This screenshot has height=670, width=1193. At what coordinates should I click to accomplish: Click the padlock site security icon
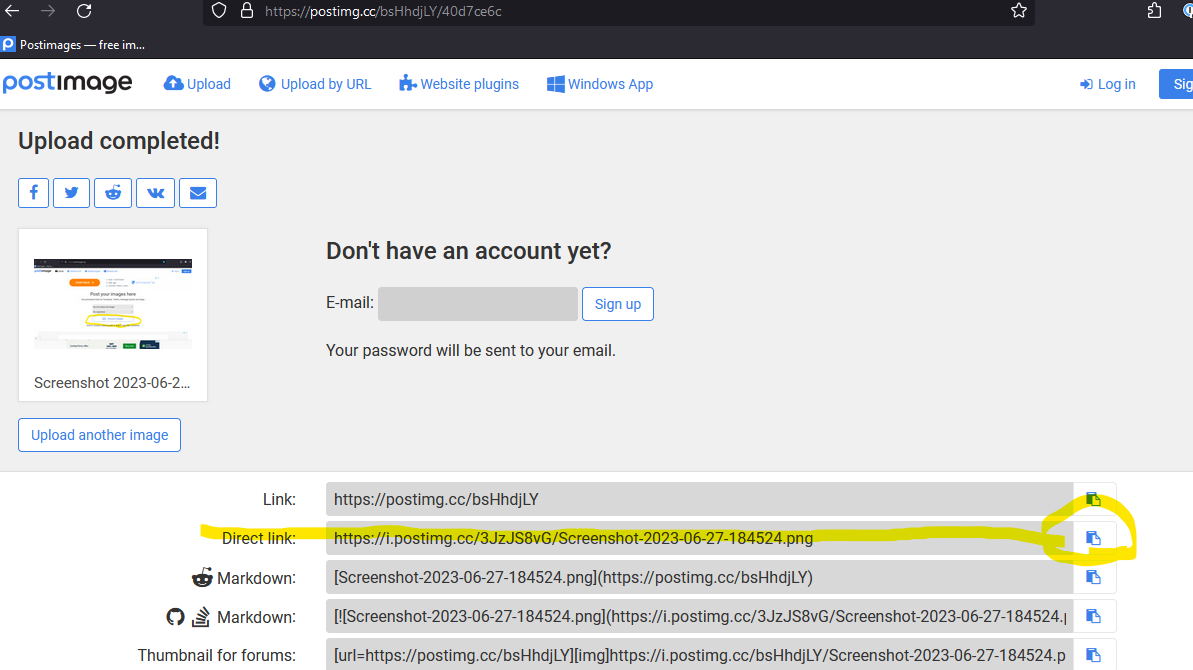pyautogui.click(x=247, y=11)
